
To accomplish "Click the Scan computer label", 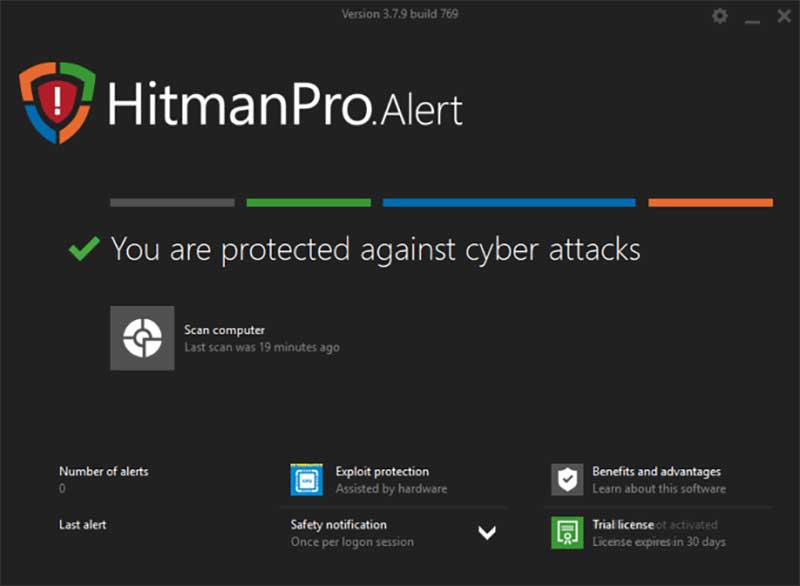I will click(224, 330).
